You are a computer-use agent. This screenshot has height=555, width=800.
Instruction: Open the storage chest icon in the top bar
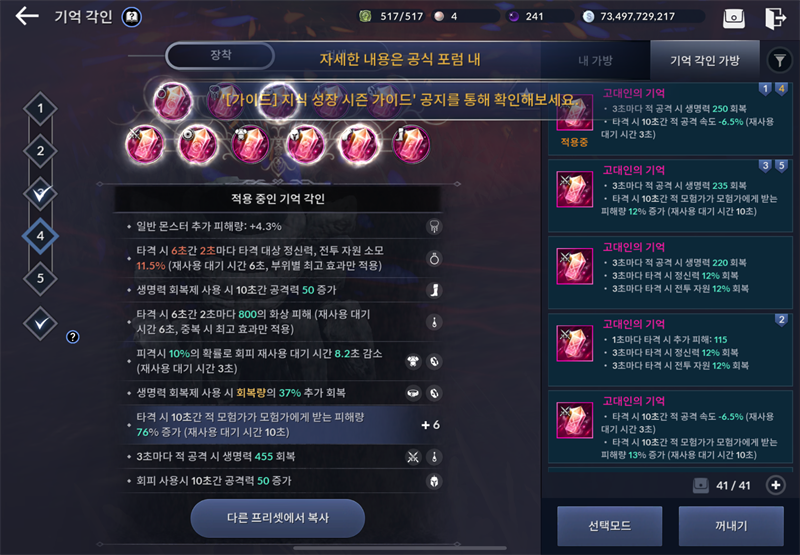[734, 18]
